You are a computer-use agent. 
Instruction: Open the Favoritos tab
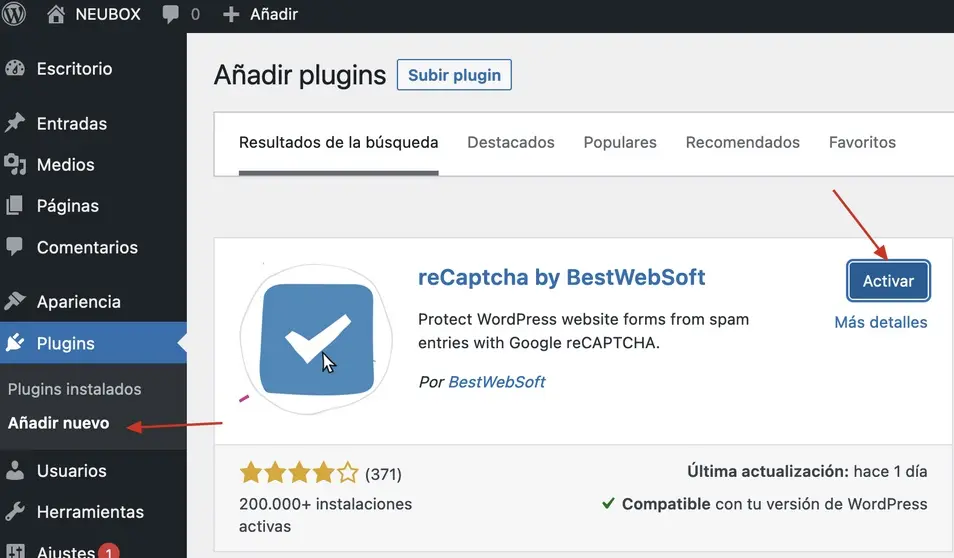[x=862, y=142]
